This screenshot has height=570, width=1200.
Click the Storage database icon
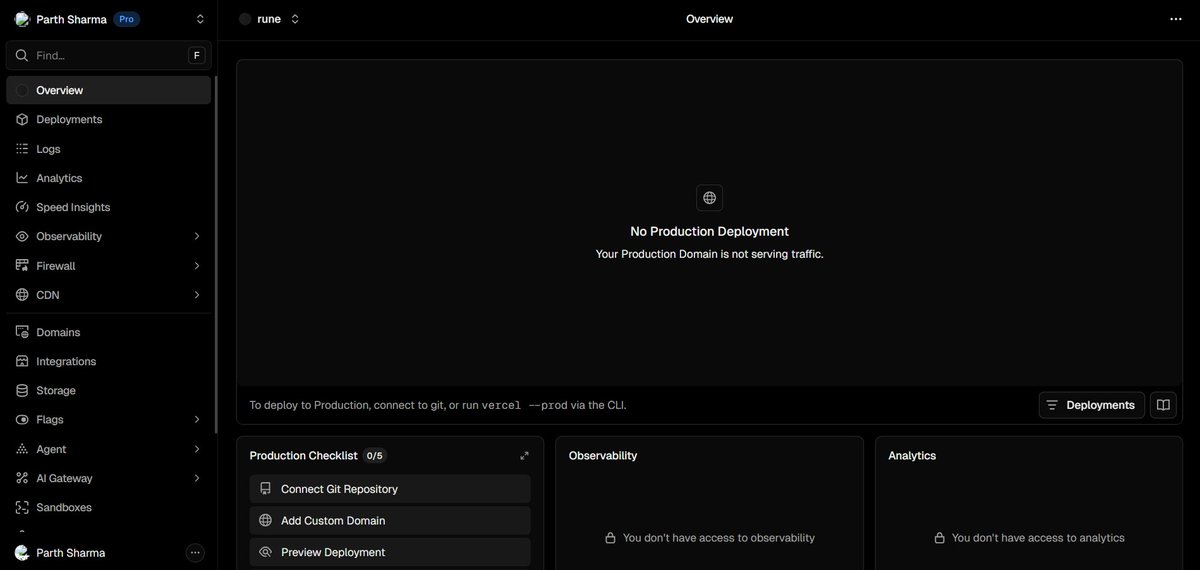tap(22, 390)
